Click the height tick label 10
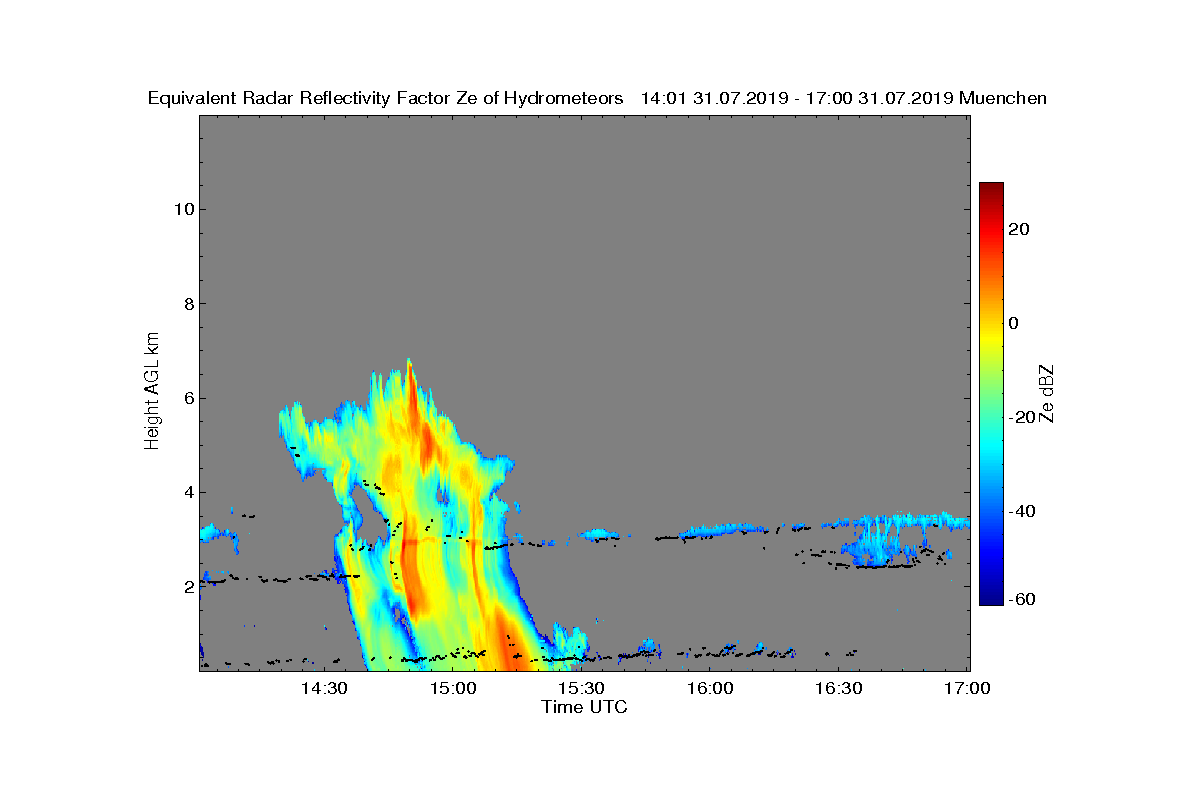Image resolution: width=1200 pixels, height=800 pixels. [x=183, y=209]
